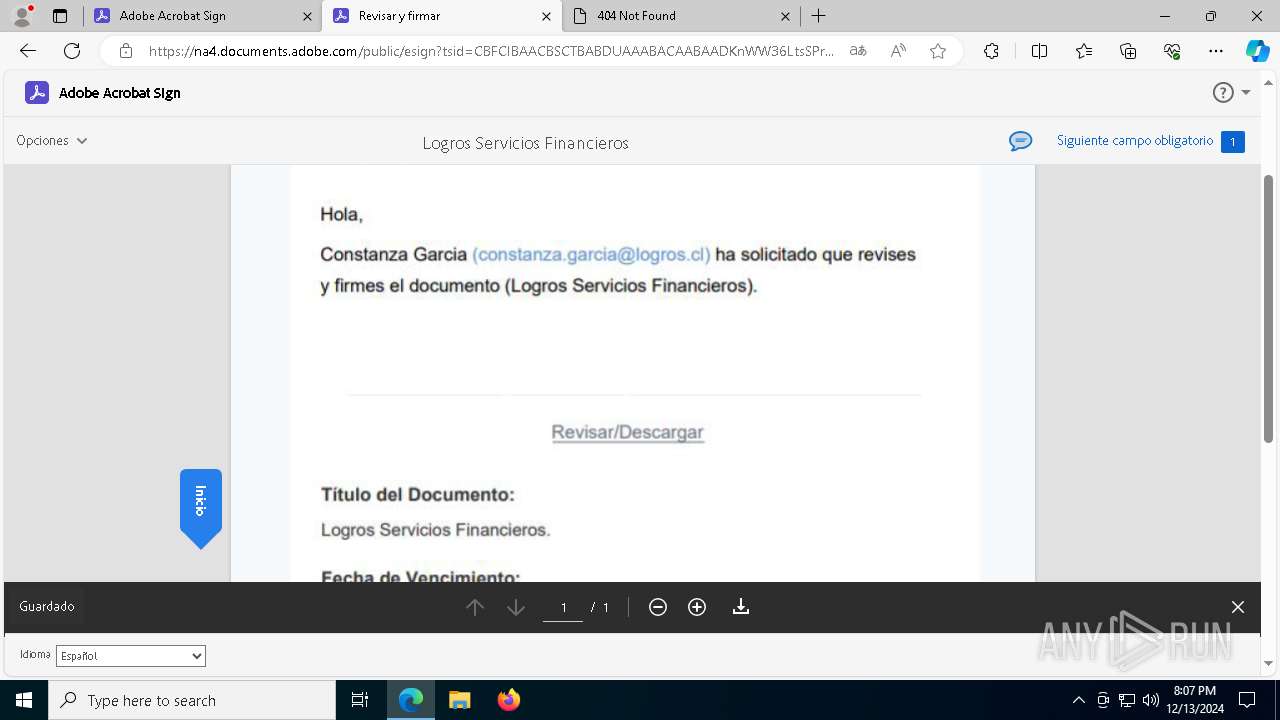The width and height of the screenshot is (1280, 720).
Task: Click the required fields count badge
Action: 1232,142
